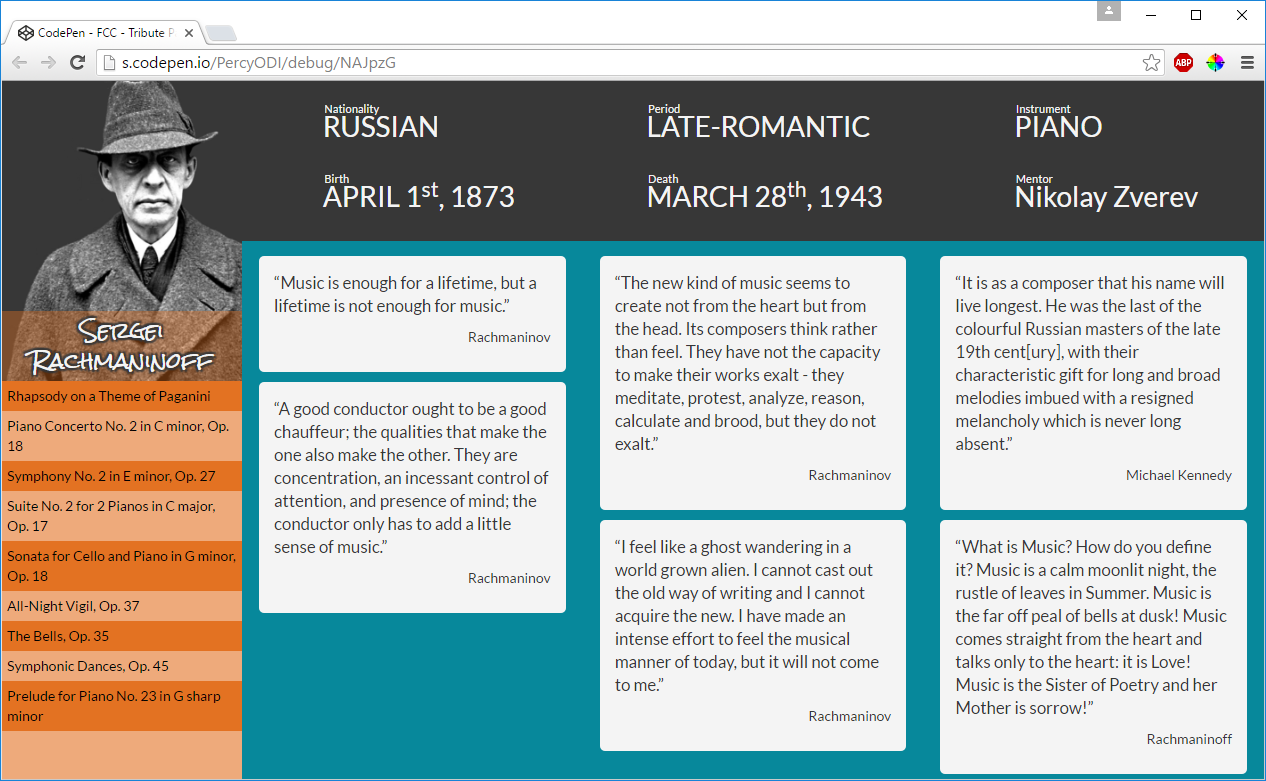Choose The Bells, Op. 35
Viewport: 1266px width, 781px height.
[122, 636]
